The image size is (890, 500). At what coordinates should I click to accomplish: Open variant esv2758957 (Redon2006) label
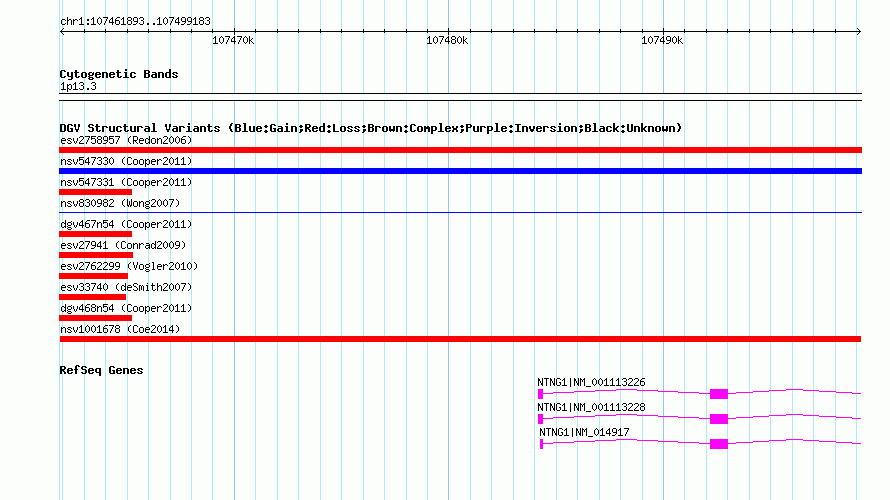point(126,140)
